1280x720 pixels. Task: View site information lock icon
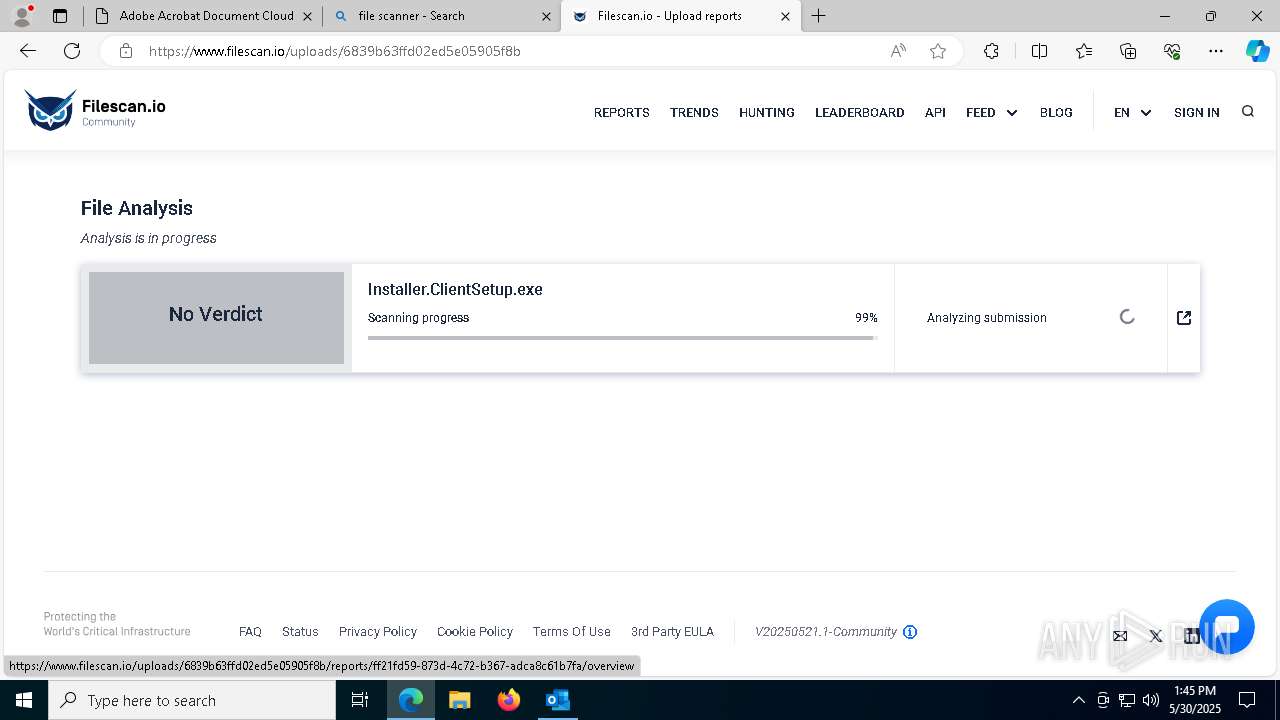[125, 51]
